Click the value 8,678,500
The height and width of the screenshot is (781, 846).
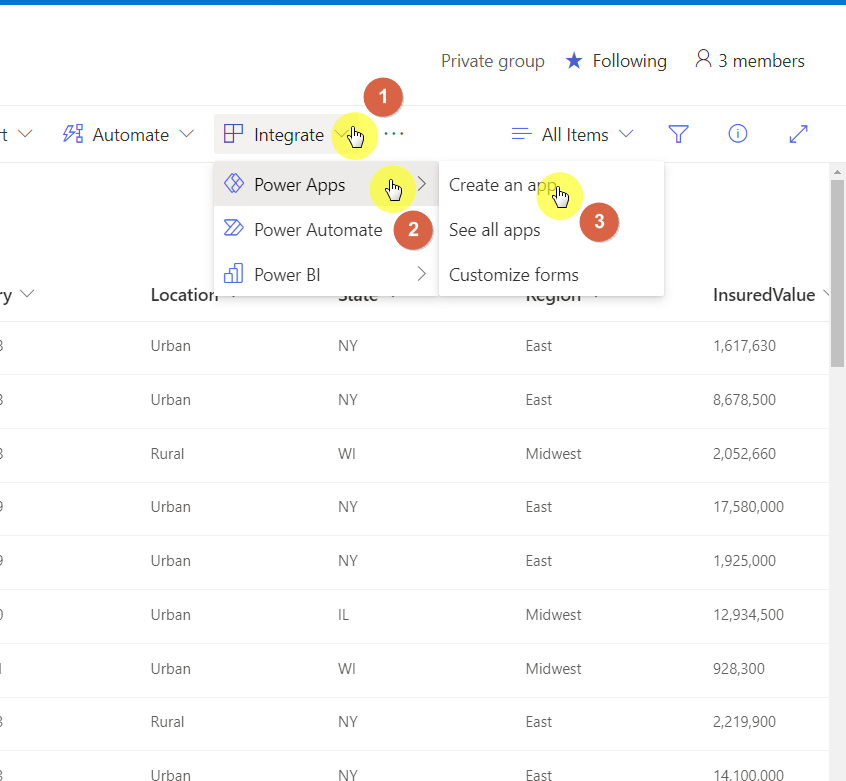[x=744, y=400]
